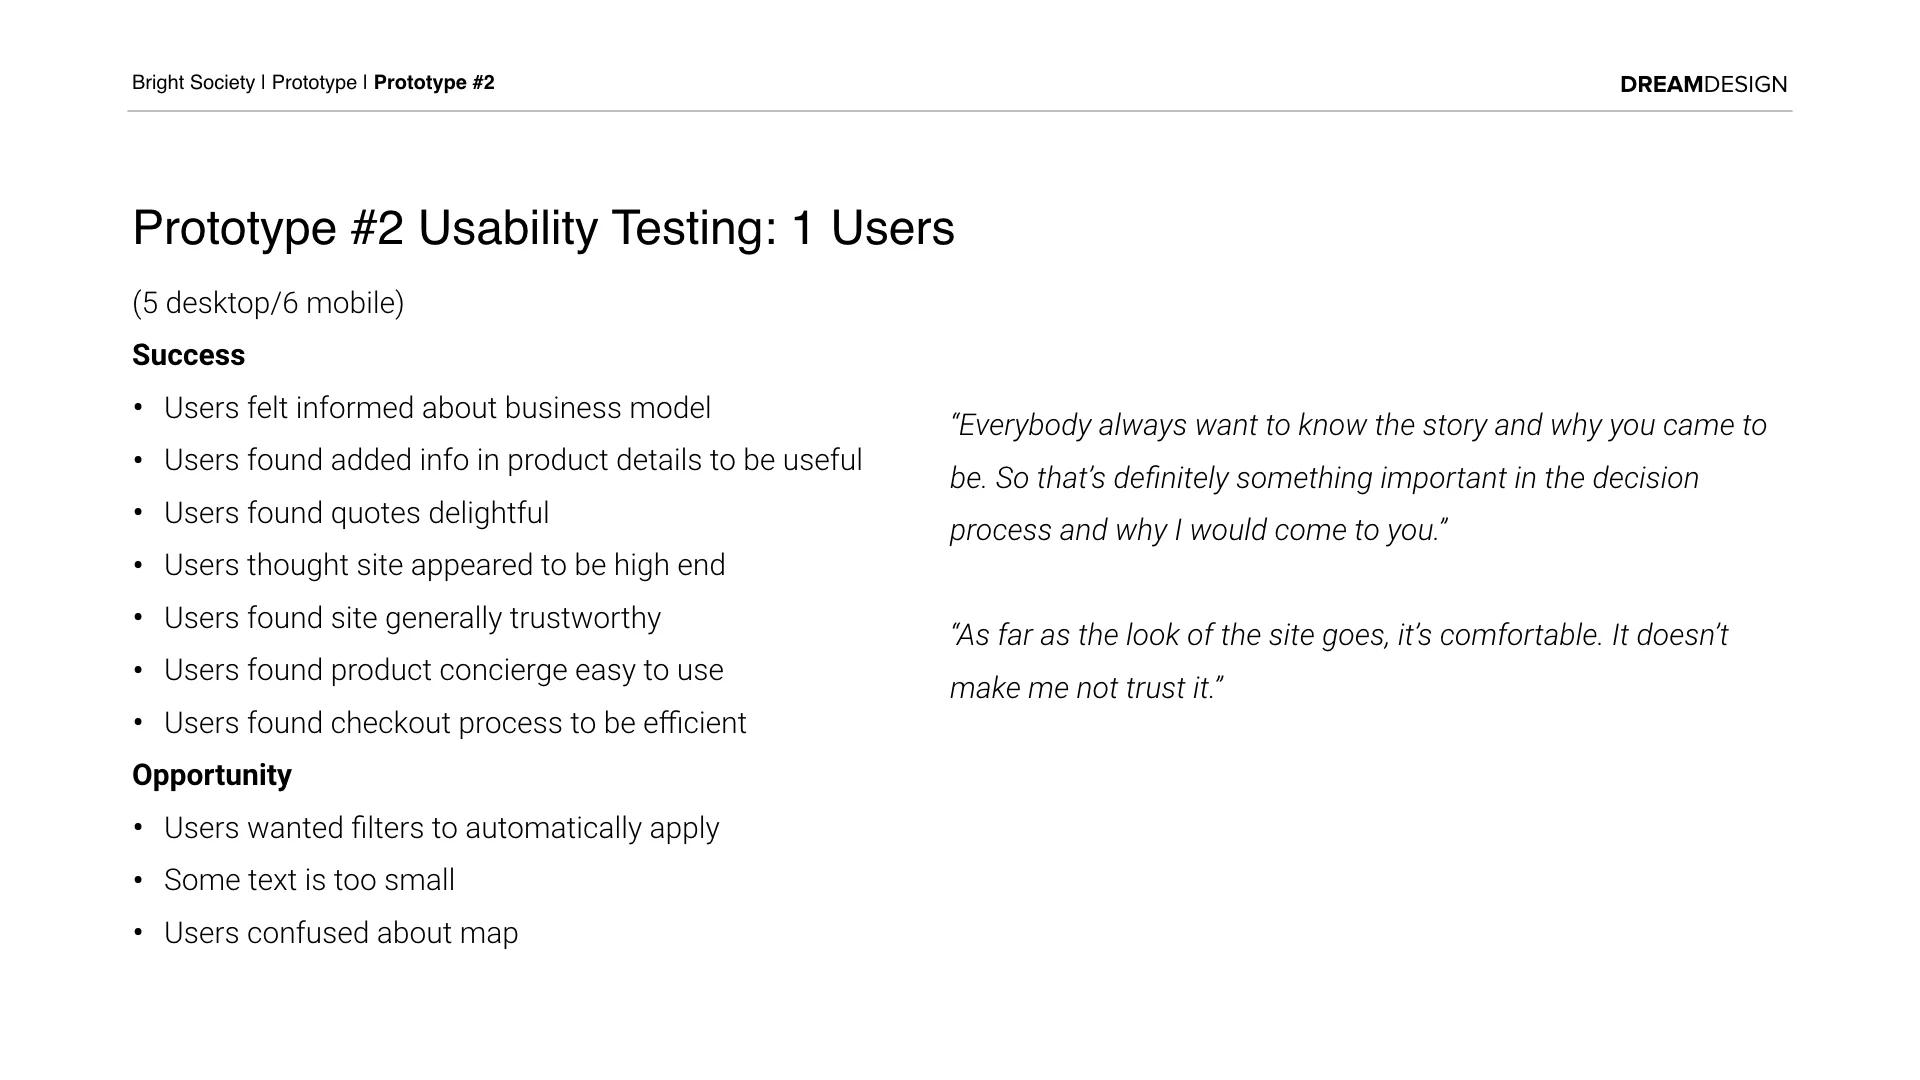Image resolution: width=1920 pixels, height=1080 pixels.
Task: Click bullet about added info in product details
Action: pyautogui.click(x=513, y=460)
